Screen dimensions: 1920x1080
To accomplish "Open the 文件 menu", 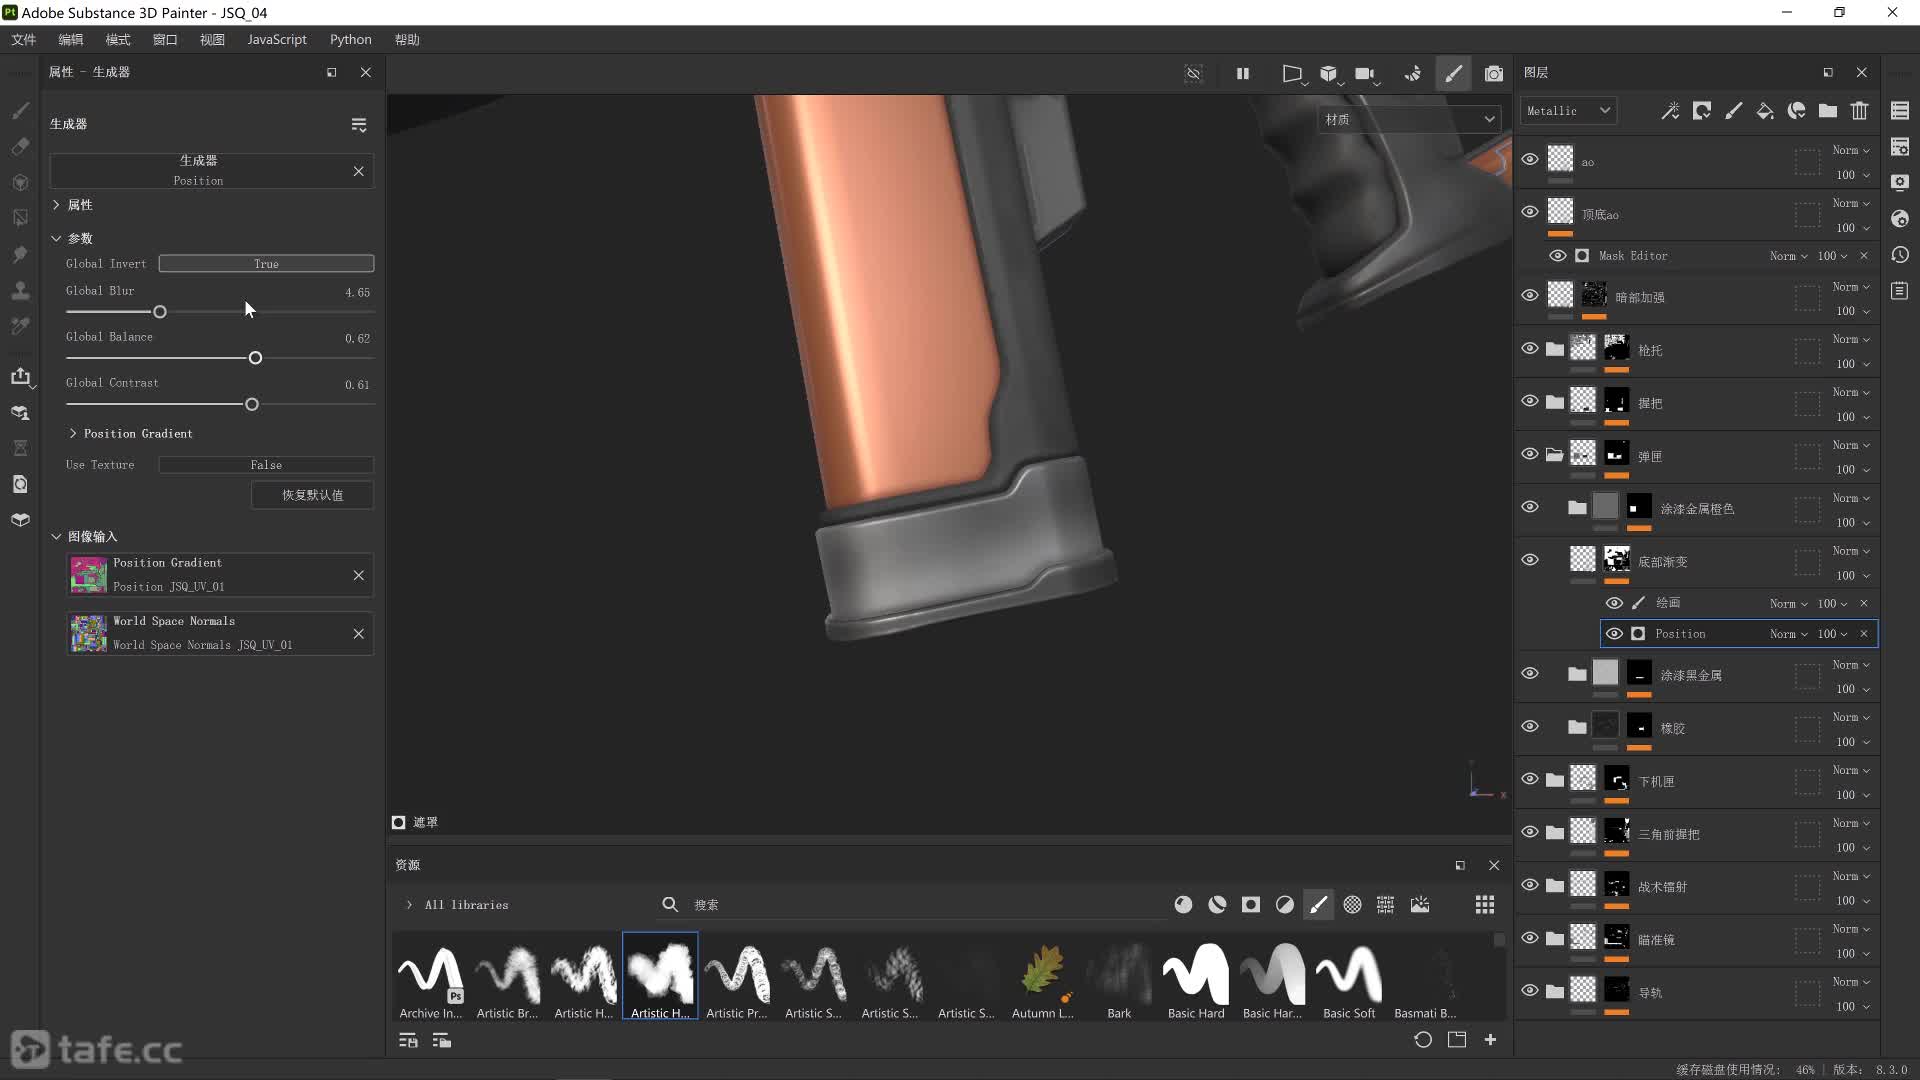I will 24,40.
